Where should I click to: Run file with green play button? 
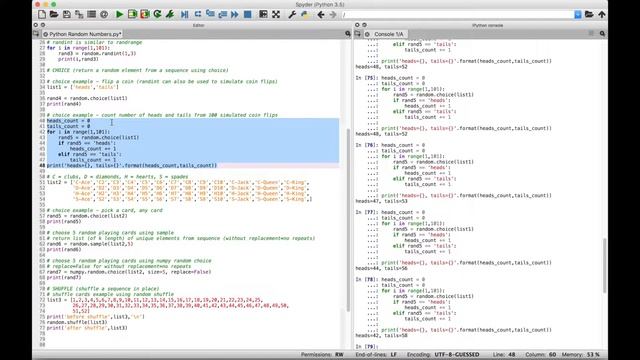pos(120,14)
